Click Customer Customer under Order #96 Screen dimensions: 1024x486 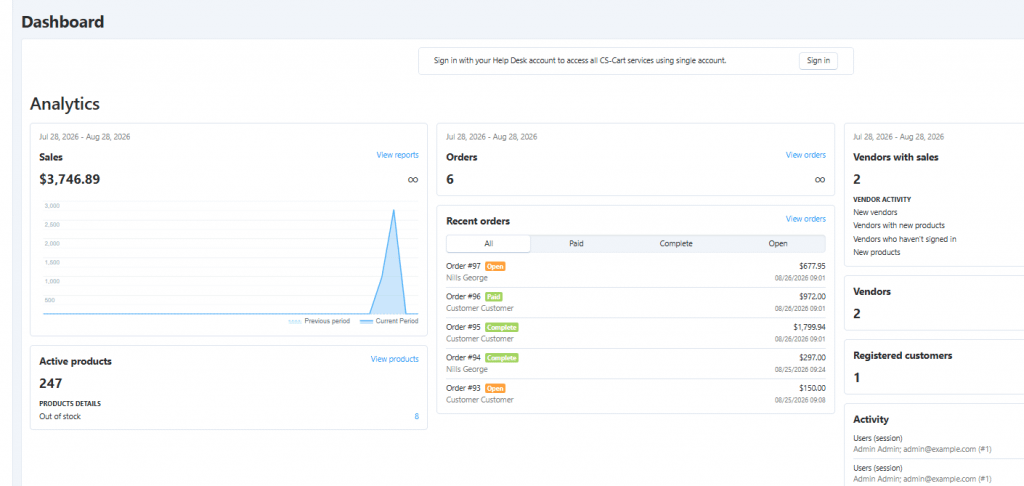point(479,308)
